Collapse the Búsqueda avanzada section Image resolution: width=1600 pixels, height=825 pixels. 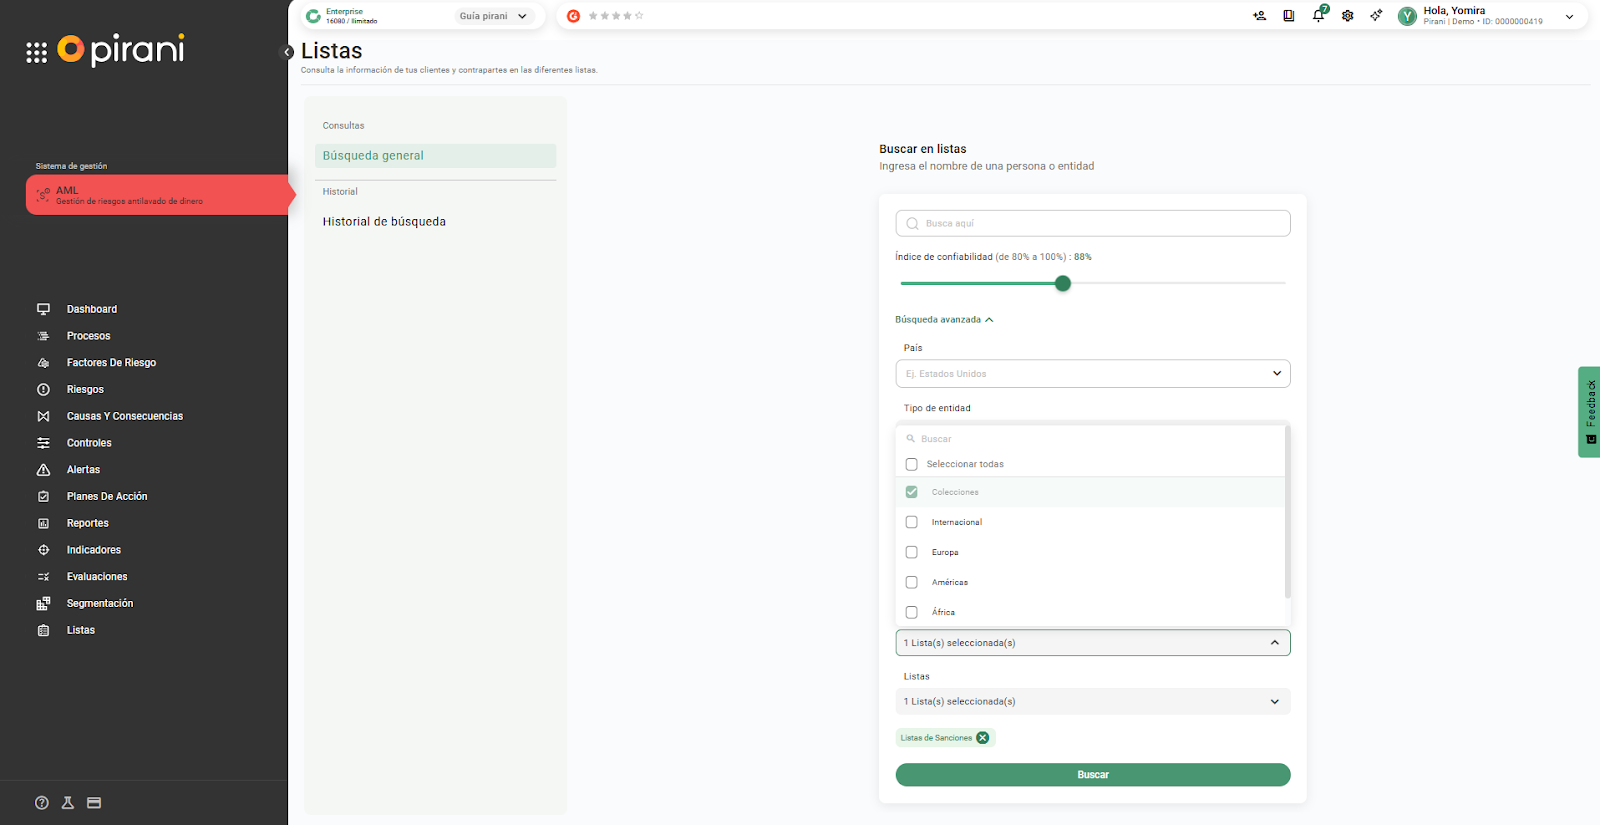point(944,320)
